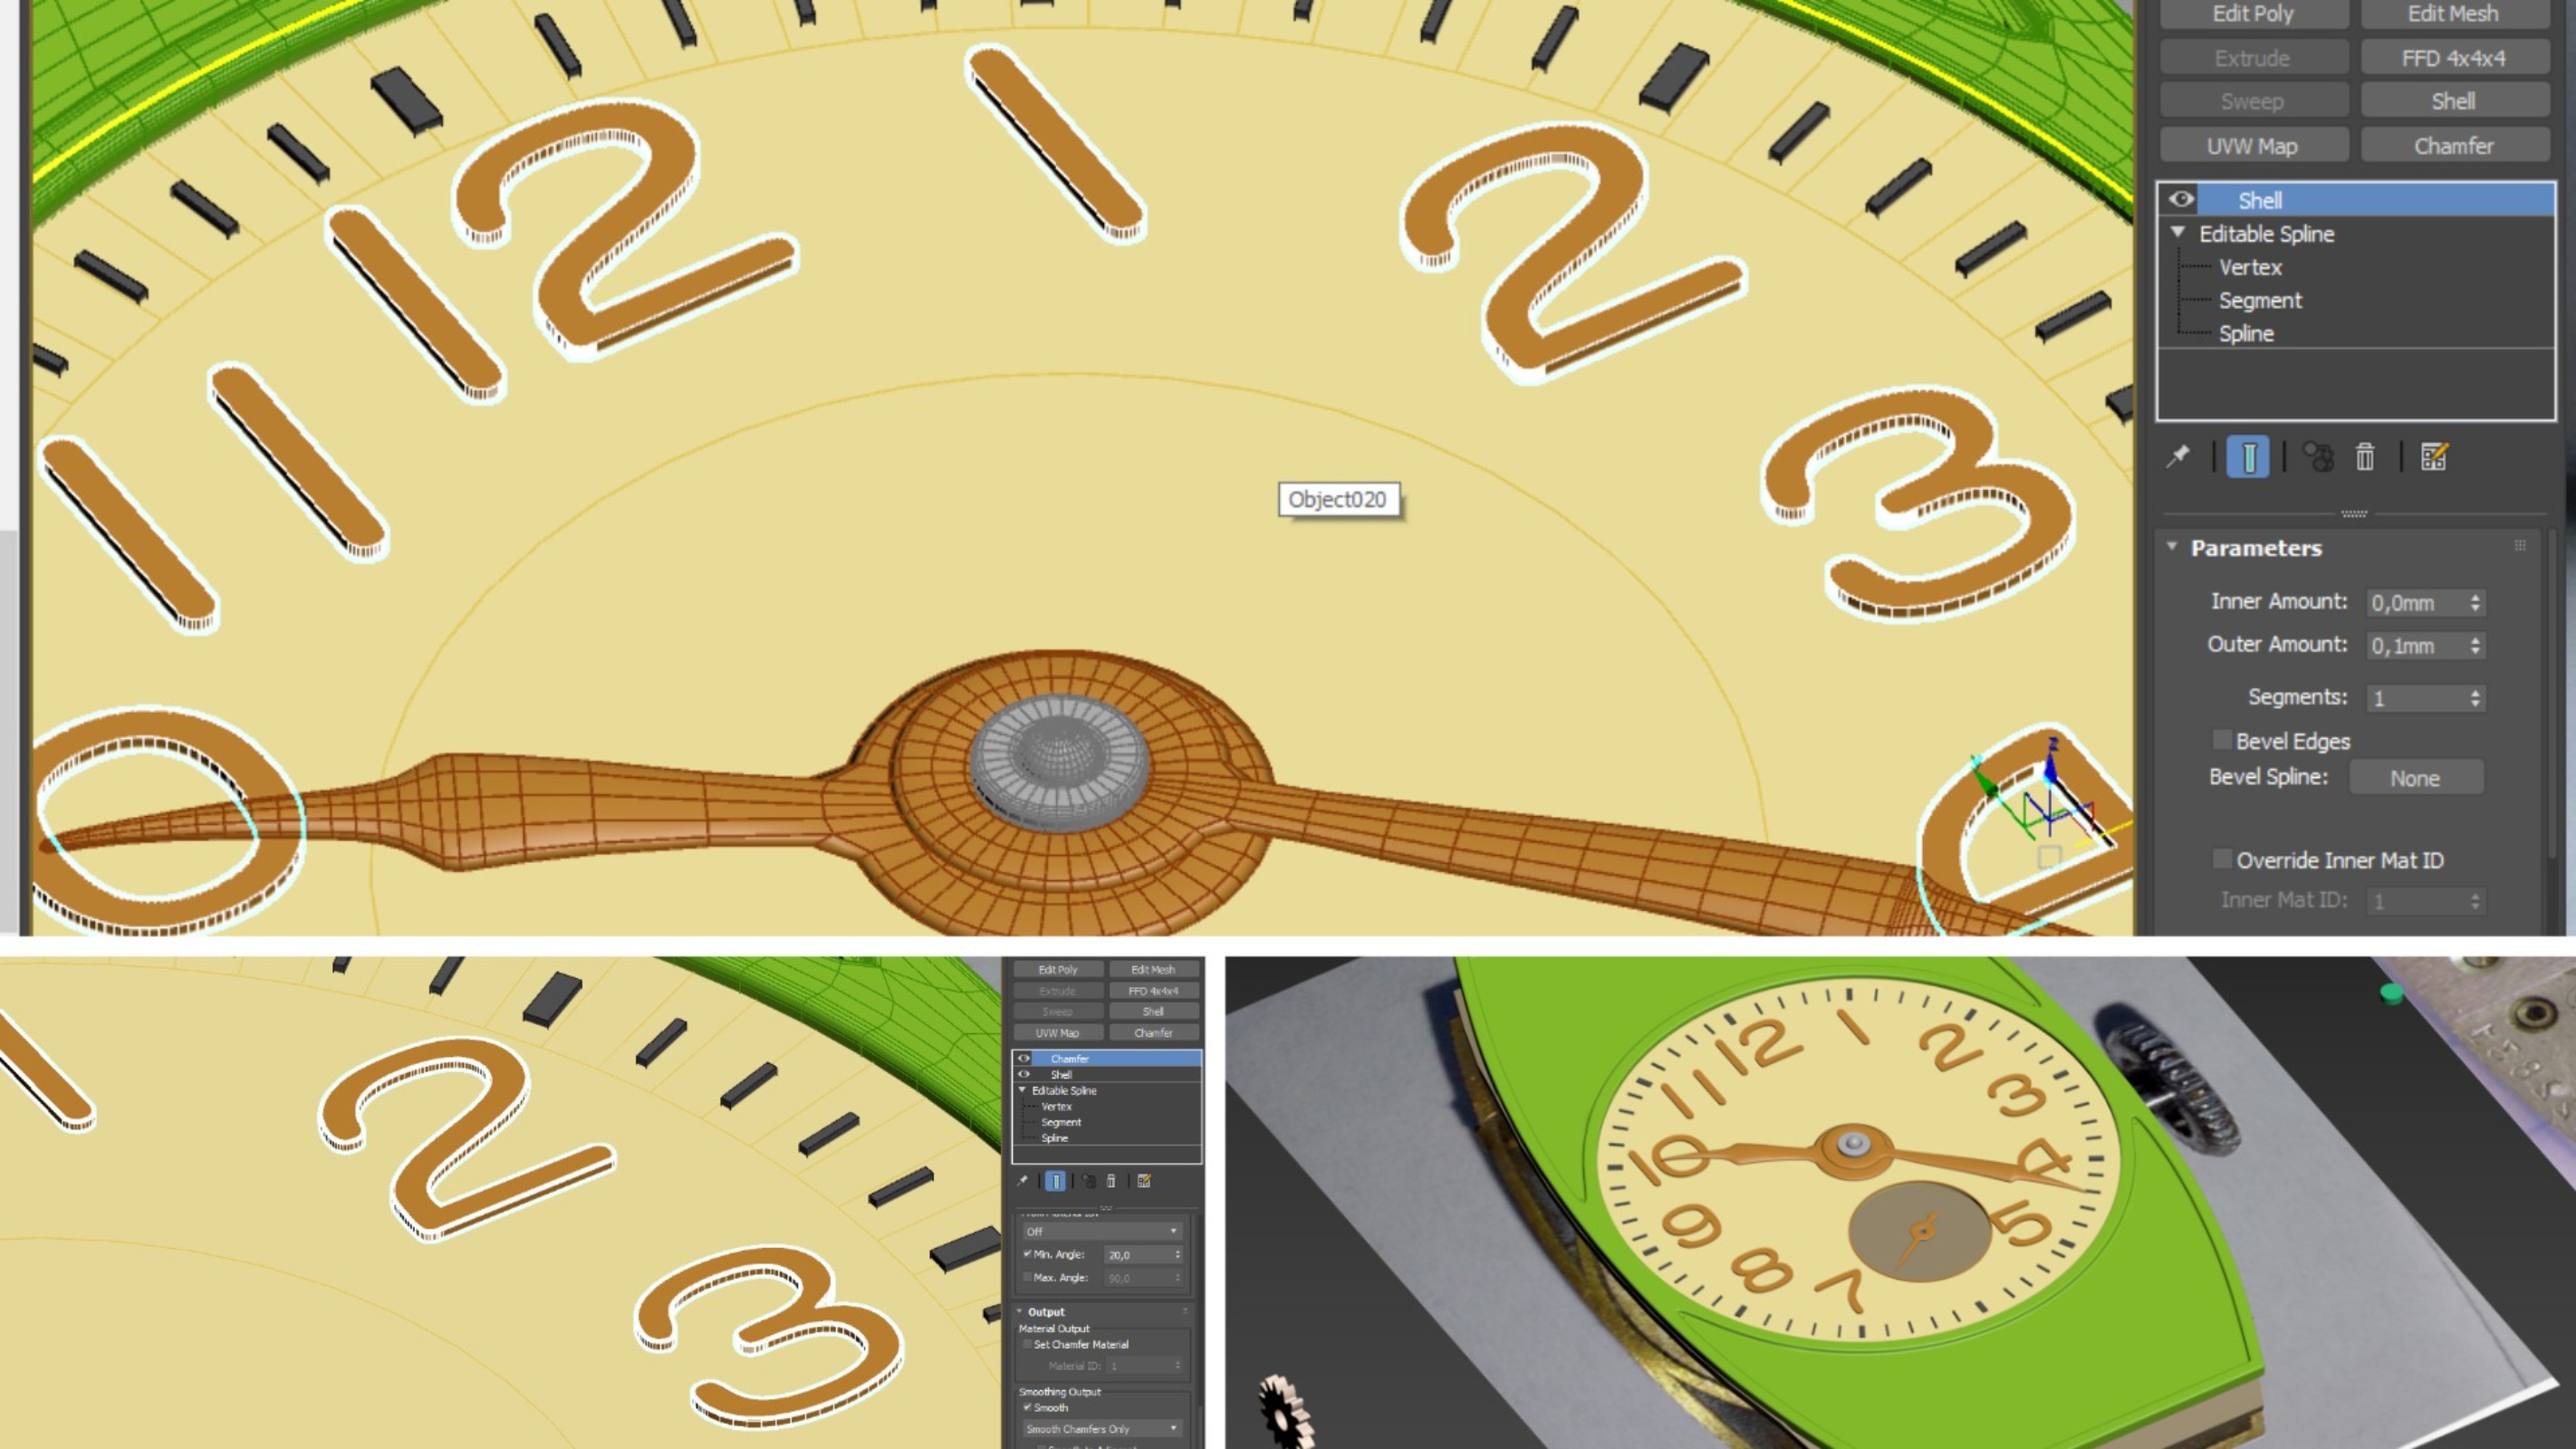Toggle the Shell modifier eye in bottom stack
The height and width of the screenshot is (1449, 2576).
click(x=1023, y=1074)
